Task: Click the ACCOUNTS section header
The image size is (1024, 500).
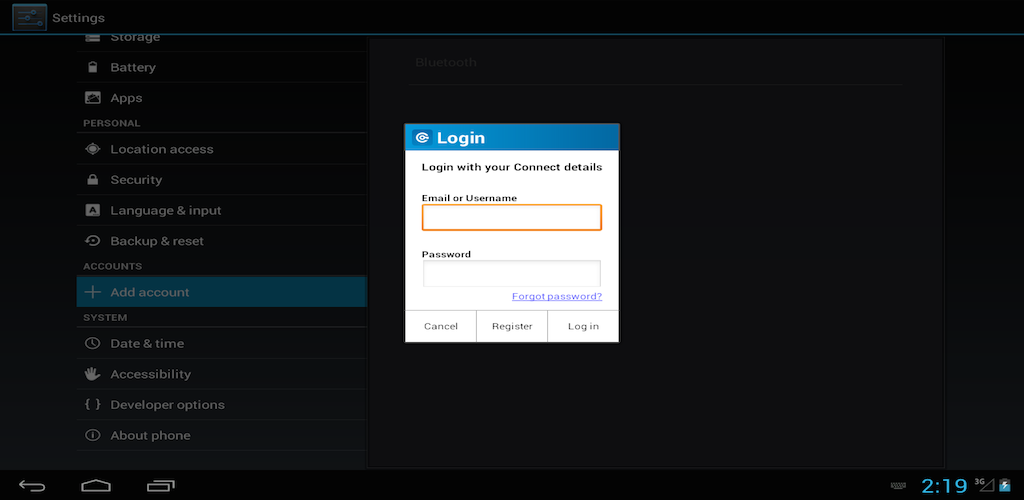Action: 112,266
